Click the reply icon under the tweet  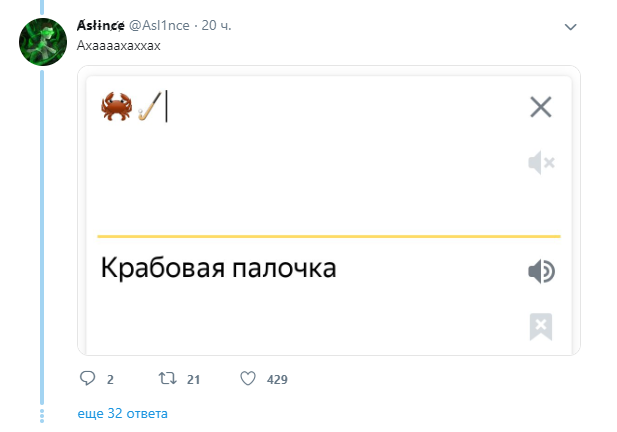87,379
